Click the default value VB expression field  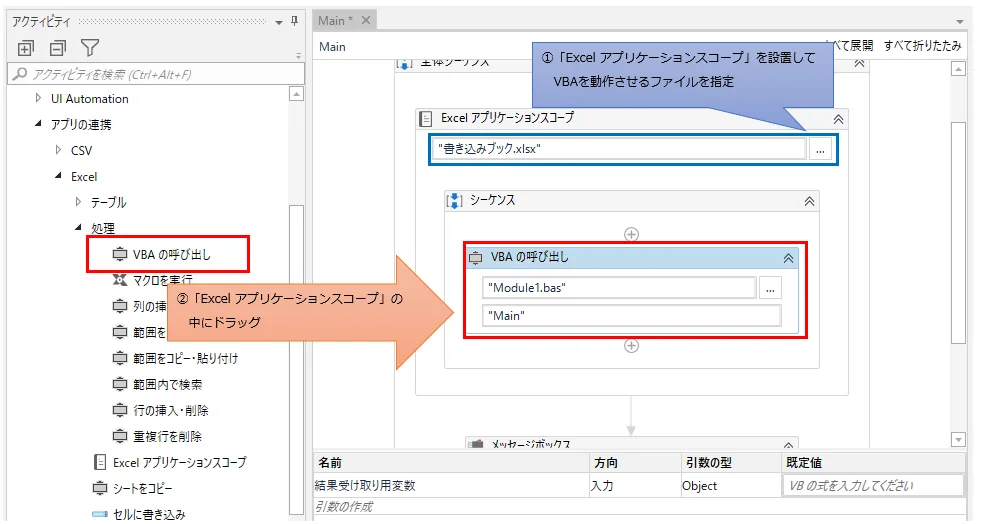873,485
